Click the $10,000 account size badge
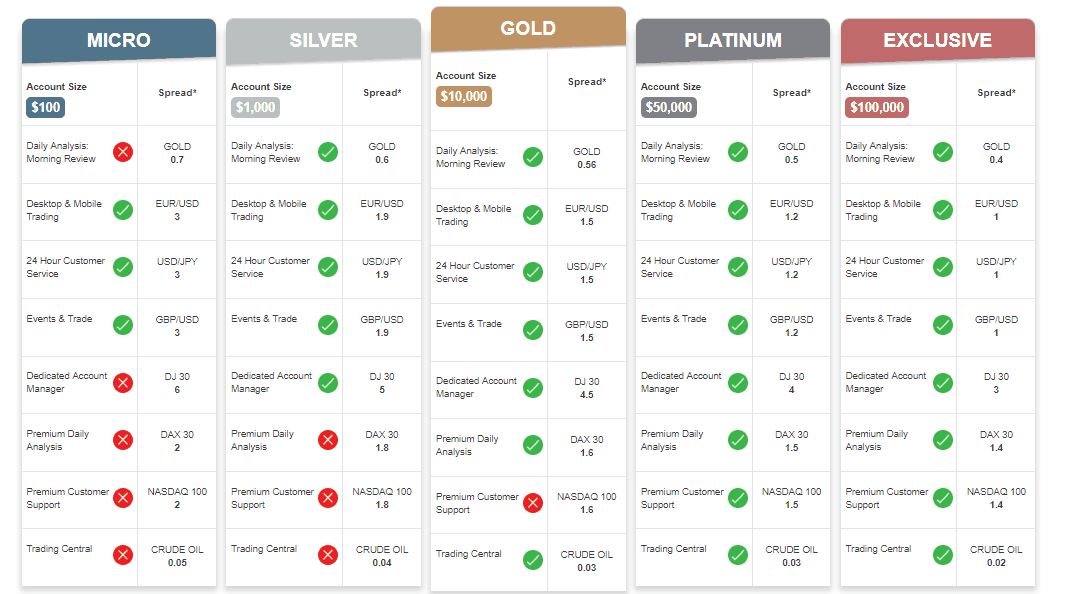This screenshot has height=594, width=1073. 464,96
